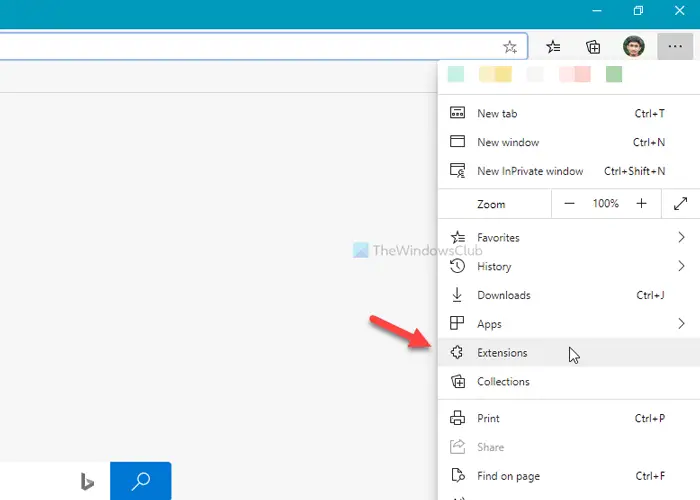This screenshot has height=500, width=700.
Task: Expand the Favorites submenu
Action: 569,238
